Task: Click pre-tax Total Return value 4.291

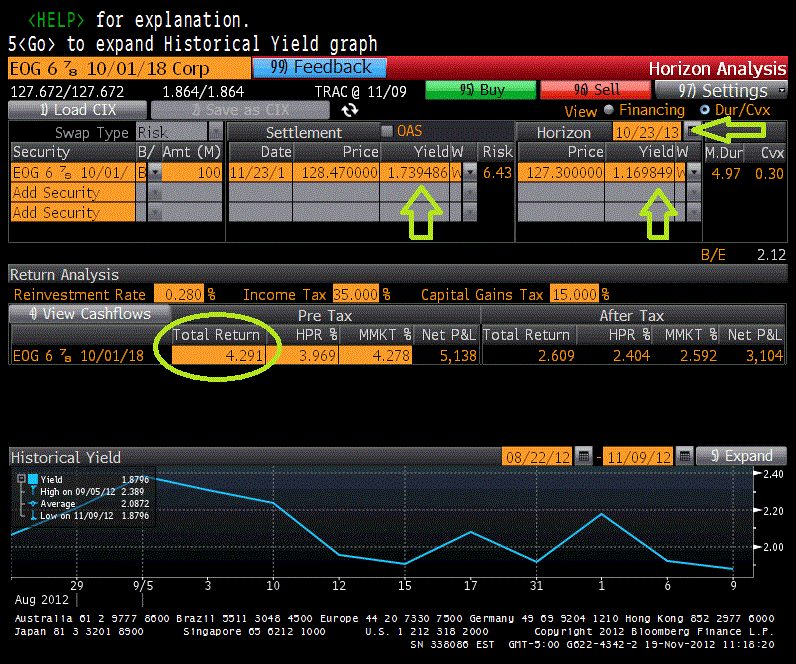Action: (219, 355)
